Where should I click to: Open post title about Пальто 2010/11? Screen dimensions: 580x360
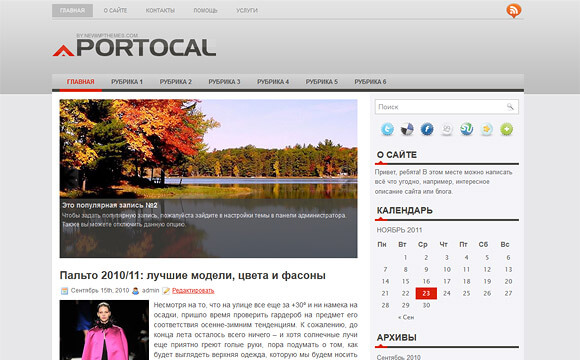click(x=192, y=276)
